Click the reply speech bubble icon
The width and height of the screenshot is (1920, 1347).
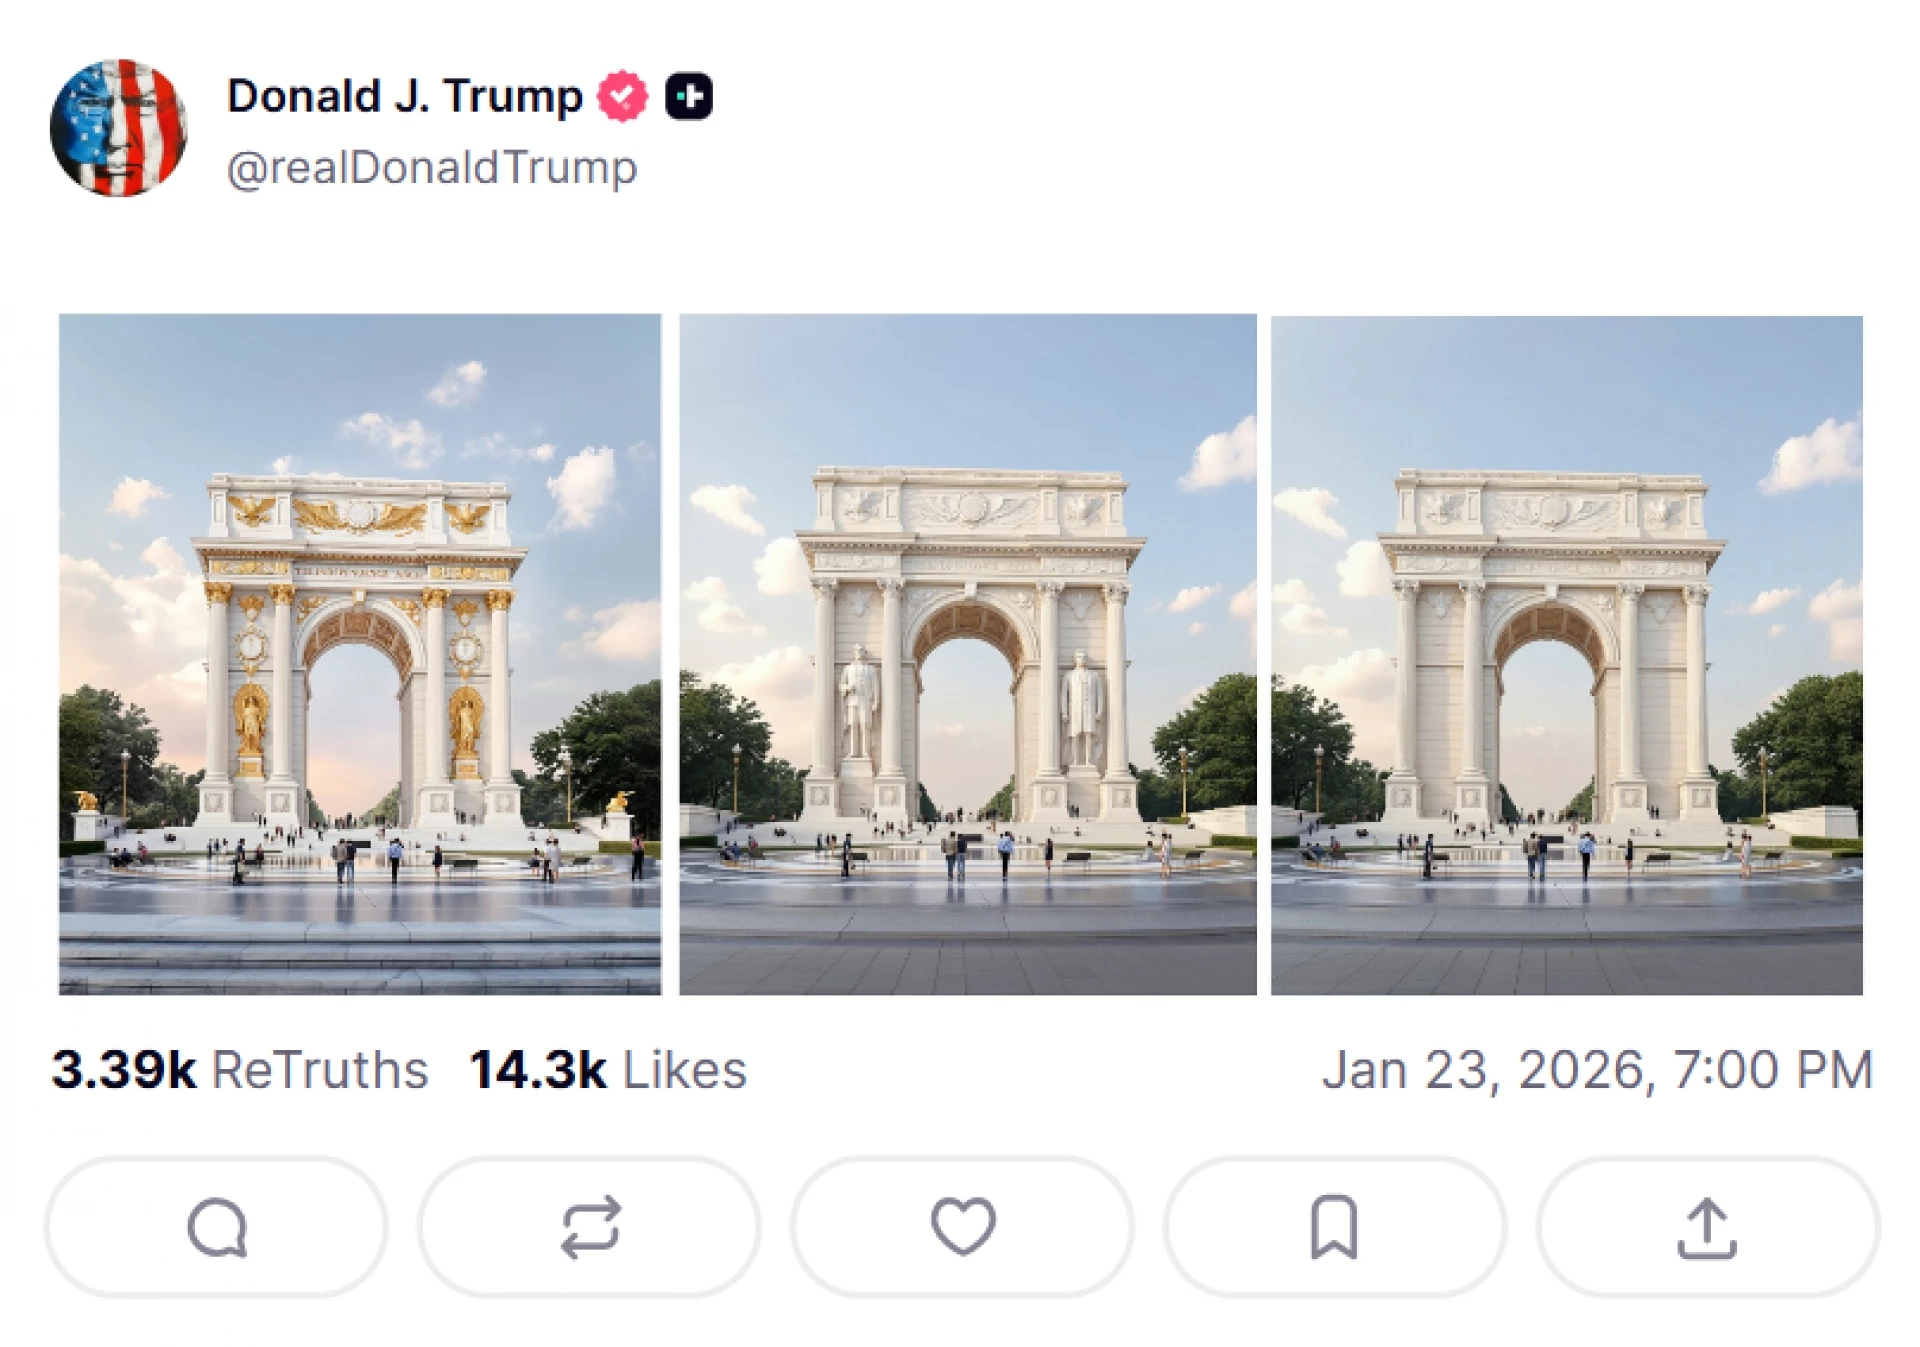(216, 1227)
